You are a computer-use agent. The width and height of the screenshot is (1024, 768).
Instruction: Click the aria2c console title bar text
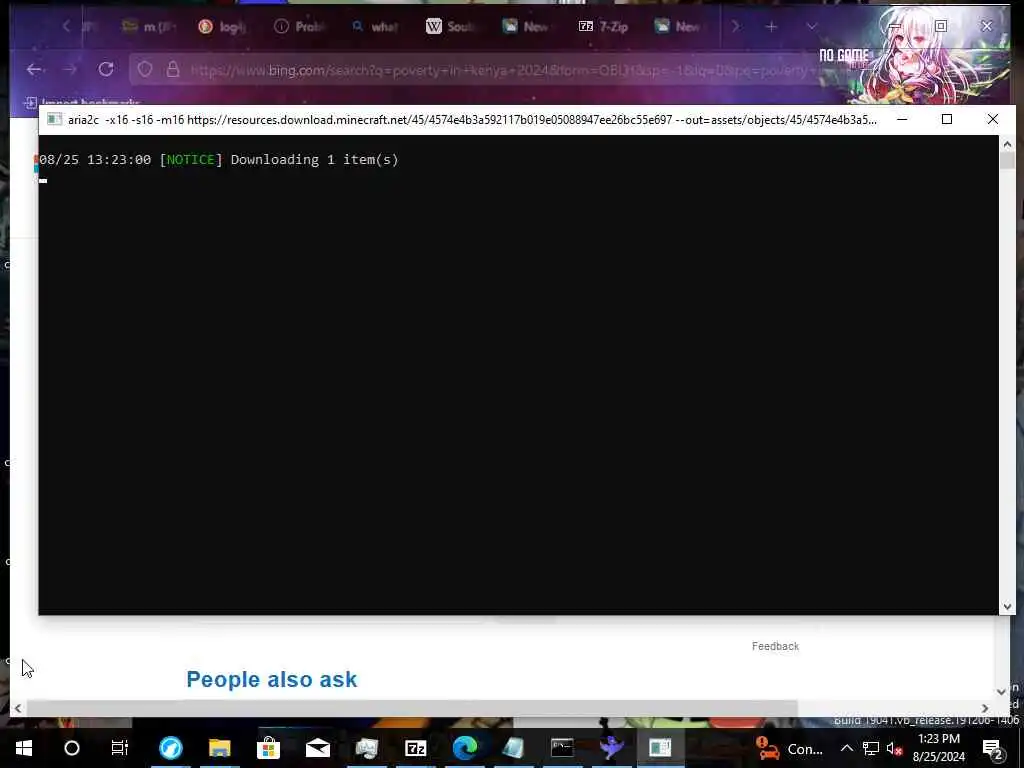coord(472,120)
